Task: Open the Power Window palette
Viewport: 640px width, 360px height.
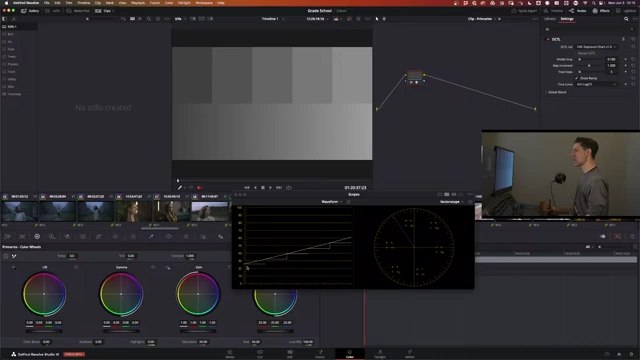Action: click(x=169, y=237)
